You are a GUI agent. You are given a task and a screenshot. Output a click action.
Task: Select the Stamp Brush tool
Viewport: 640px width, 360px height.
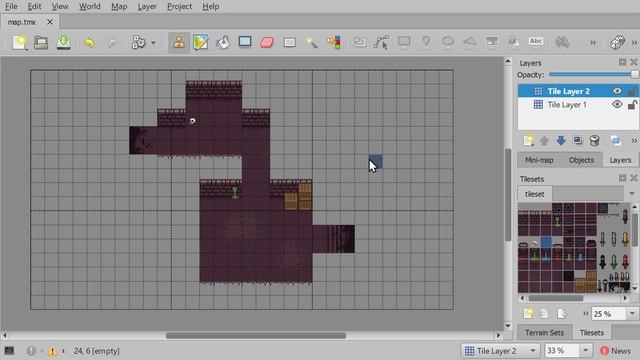coord(179,42)
